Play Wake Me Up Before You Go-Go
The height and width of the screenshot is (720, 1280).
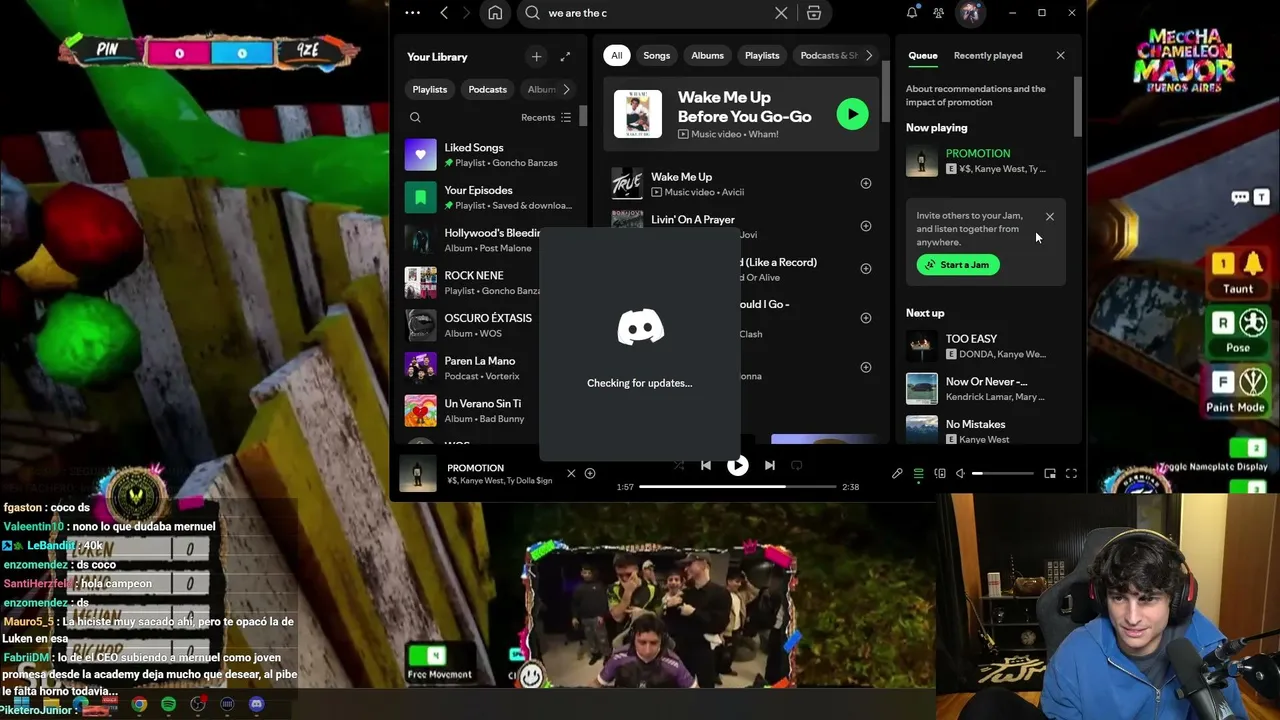852,114
